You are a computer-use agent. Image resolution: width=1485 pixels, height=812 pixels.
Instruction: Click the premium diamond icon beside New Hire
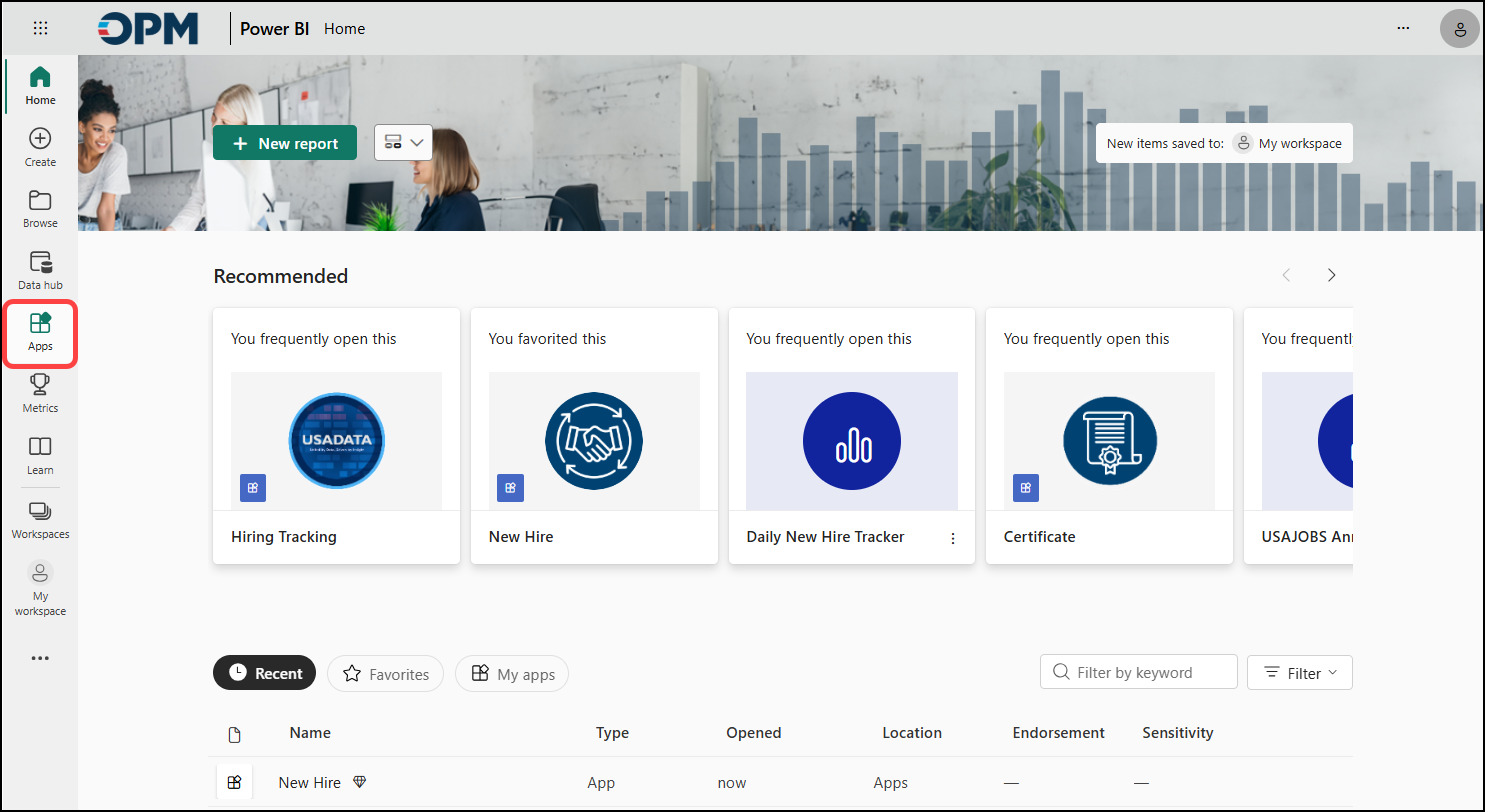(x=360, y=782)
